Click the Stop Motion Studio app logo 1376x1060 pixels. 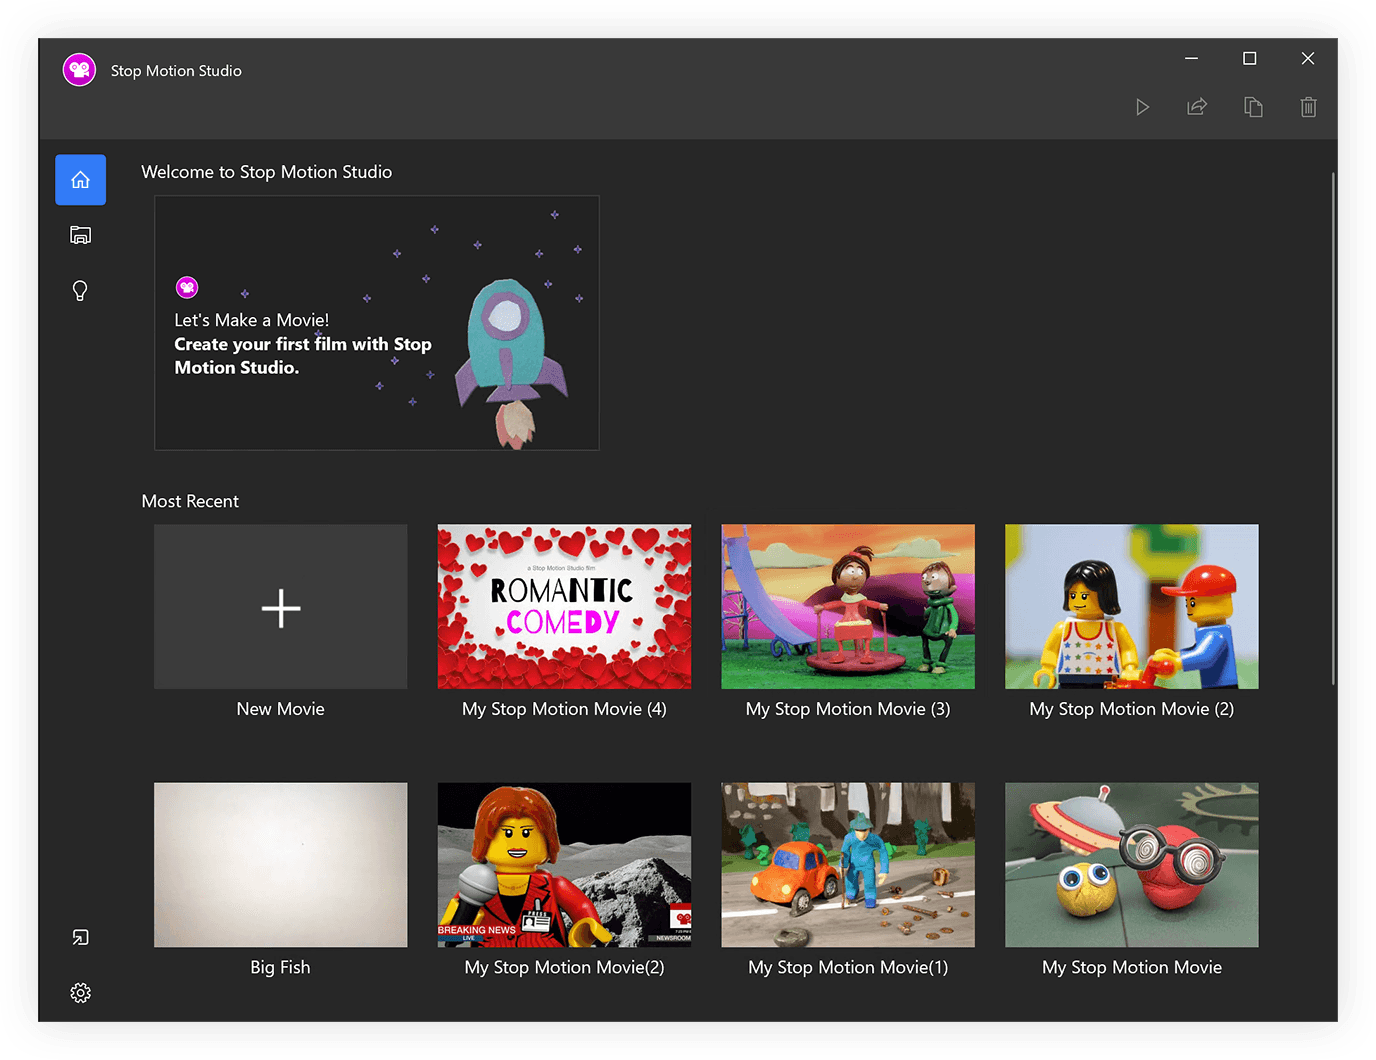(79, 70)
